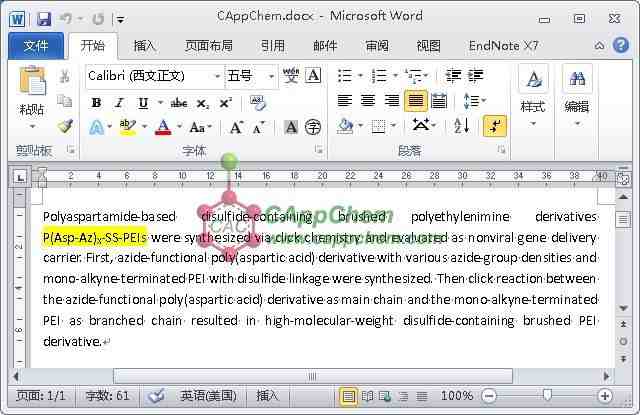This screenshot has width=640, height=415.
Task: Click the sort A-Z icon
Action: coord(462,126)
